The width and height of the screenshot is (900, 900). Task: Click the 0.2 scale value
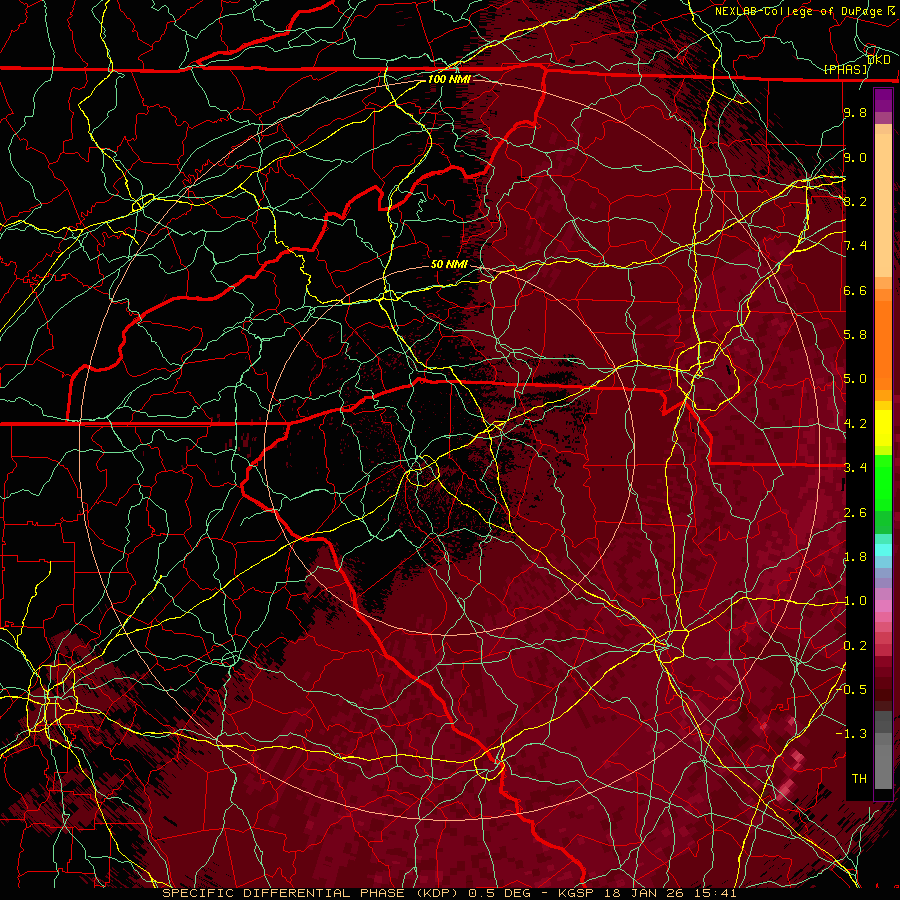pyautogui.click(x=855, y=646)
